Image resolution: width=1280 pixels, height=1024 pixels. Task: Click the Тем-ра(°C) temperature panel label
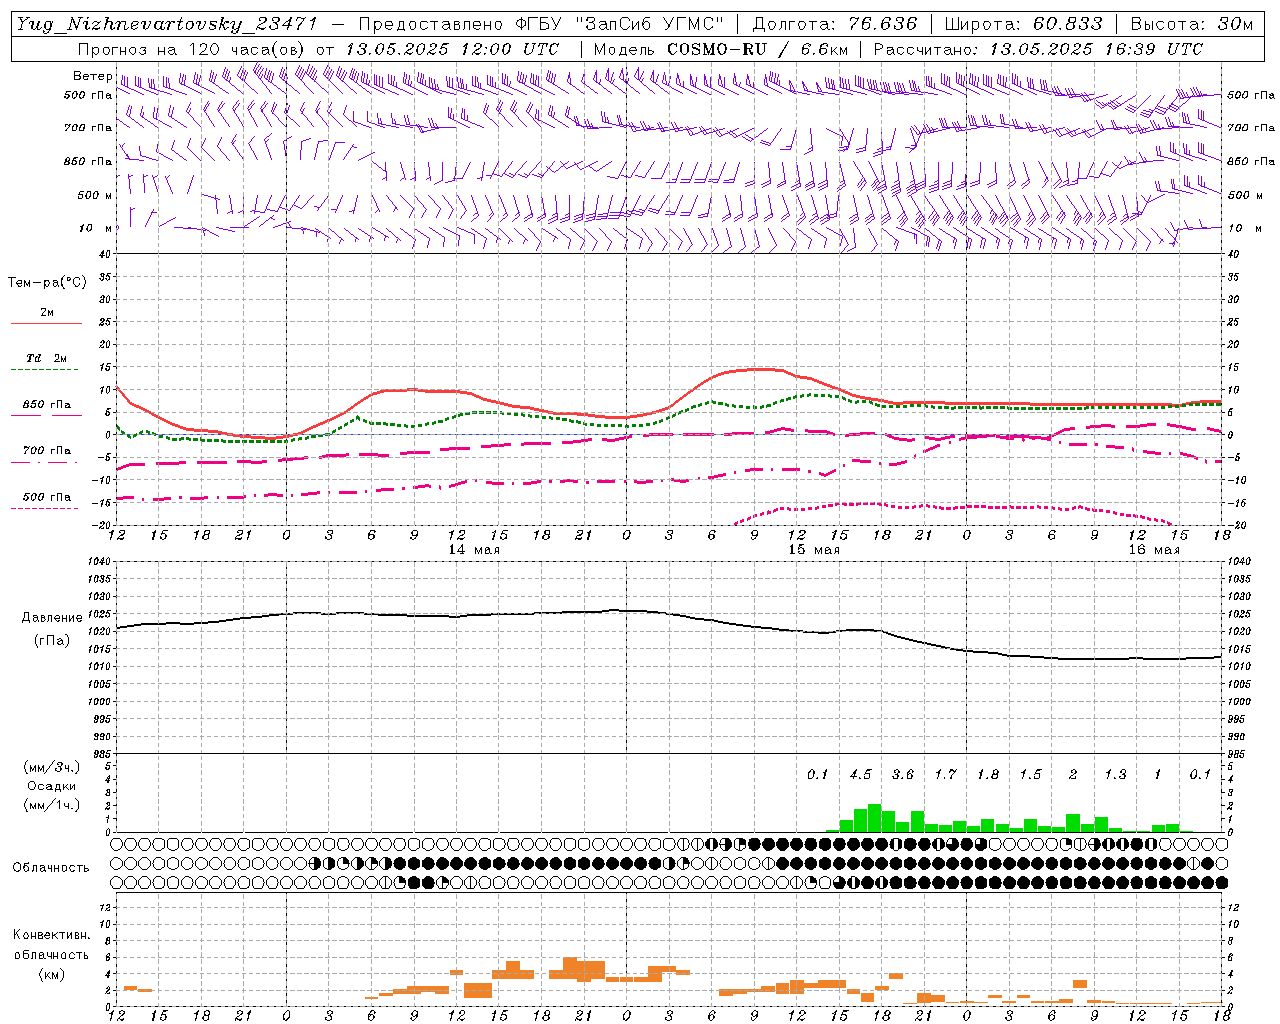[x=47, y=283]
